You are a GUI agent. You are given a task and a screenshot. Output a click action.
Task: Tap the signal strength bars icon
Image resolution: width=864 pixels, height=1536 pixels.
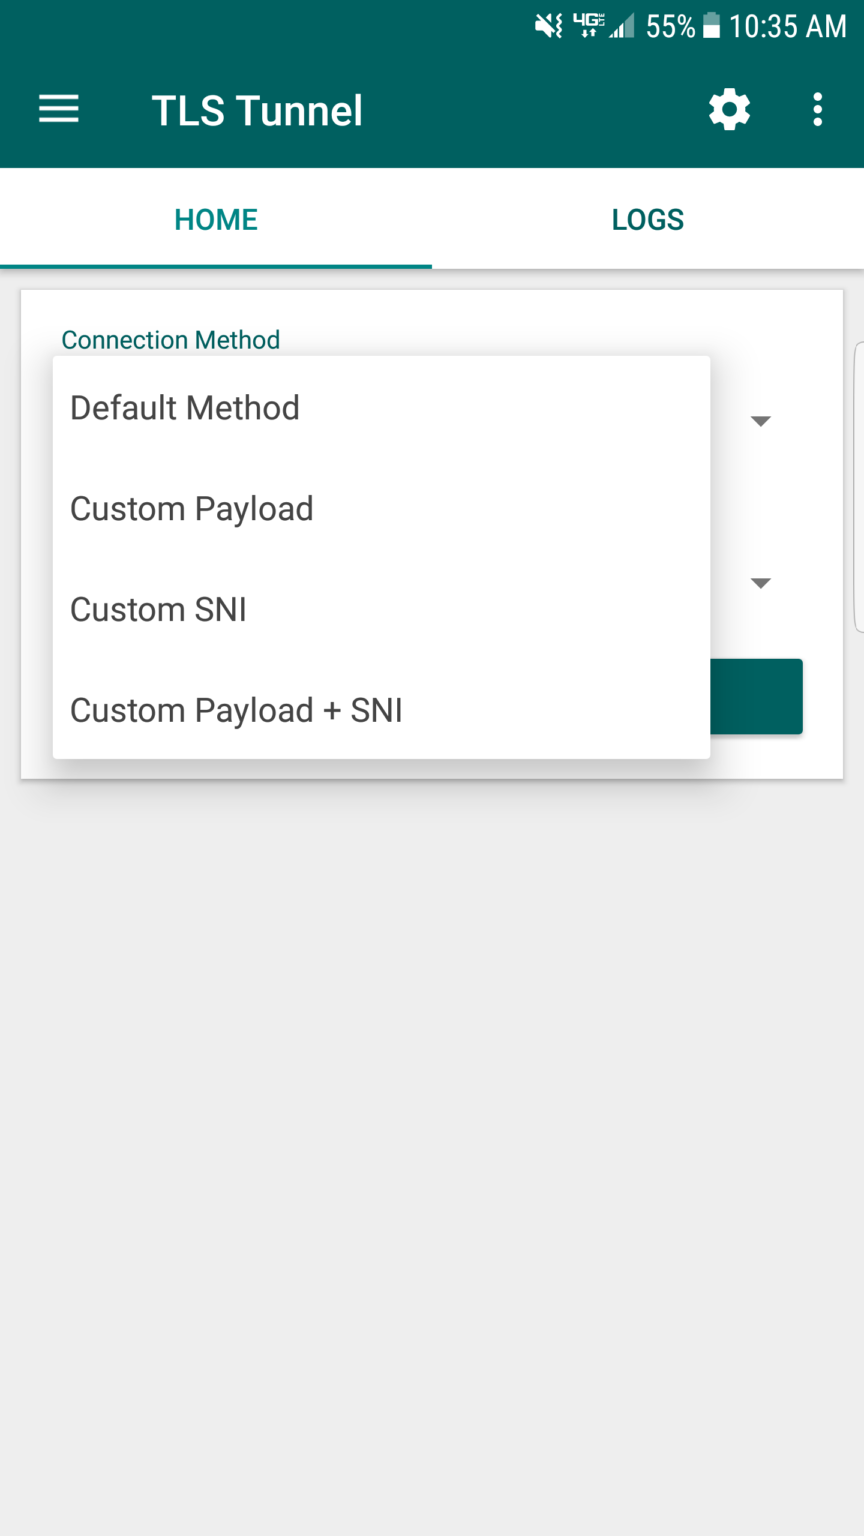point(622,27)
